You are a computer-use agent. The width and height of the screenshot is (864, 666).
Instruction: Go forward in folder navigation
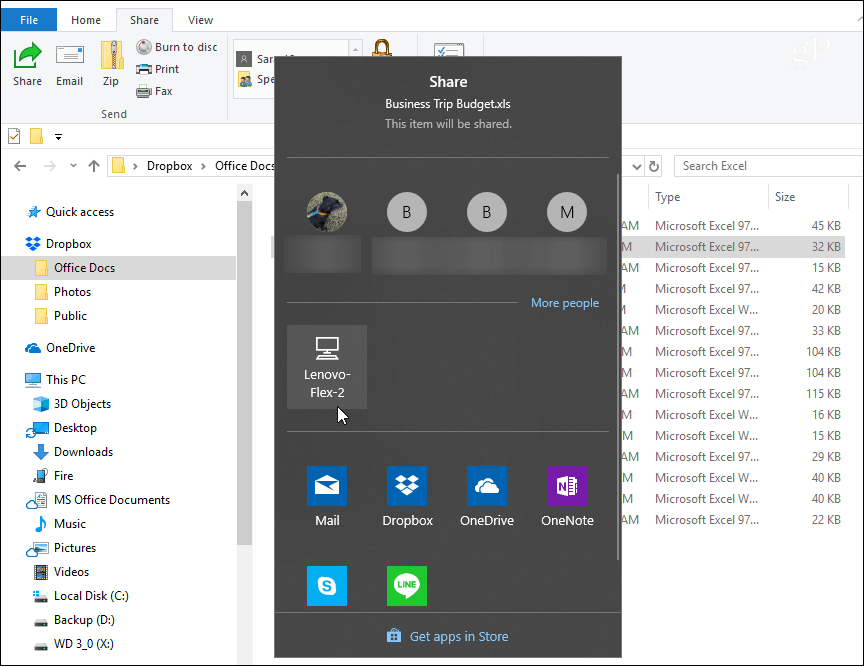(50, 166)
